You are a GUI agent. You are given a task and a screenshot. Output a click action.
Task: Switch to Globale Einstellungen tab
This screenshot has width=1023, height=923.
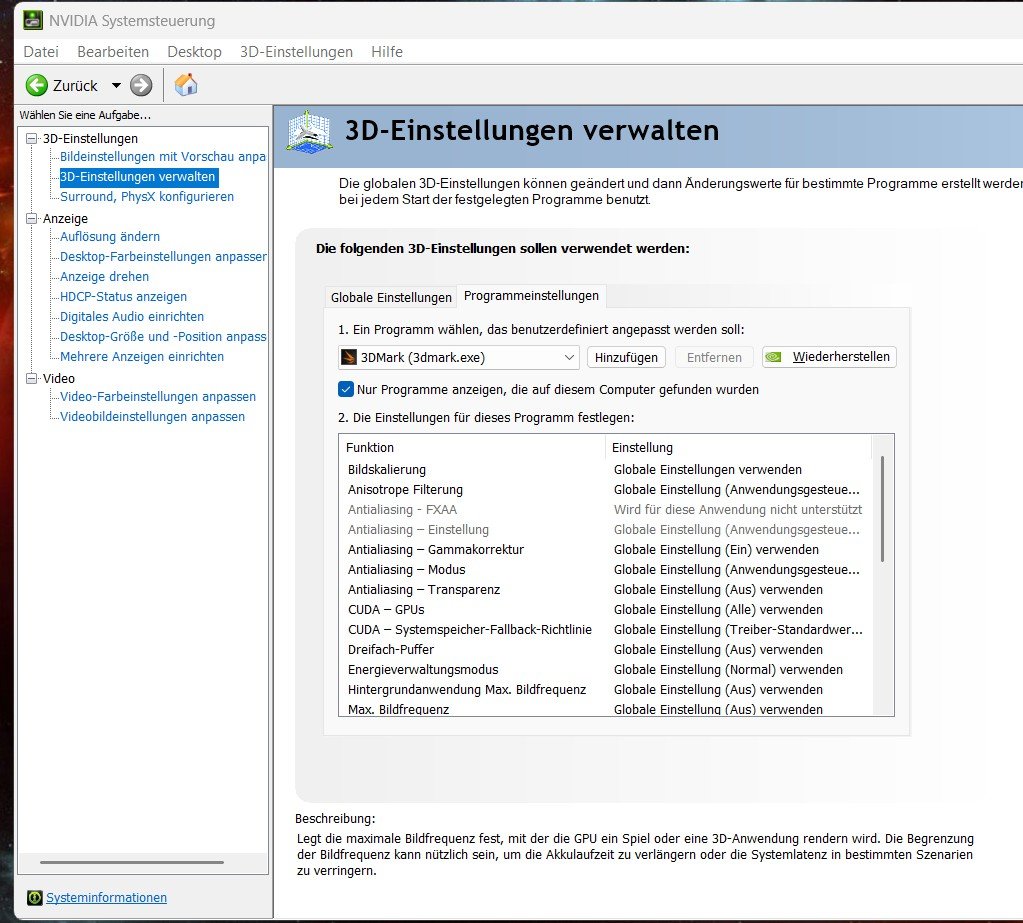pyautogui.click(x=391, y=297)
